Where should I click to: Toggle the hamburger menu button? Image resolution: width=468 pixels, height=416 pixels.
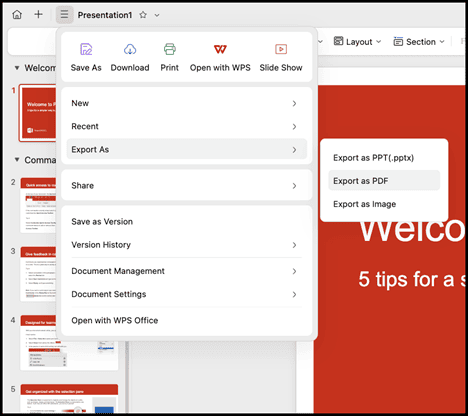(x=64, y=15)
